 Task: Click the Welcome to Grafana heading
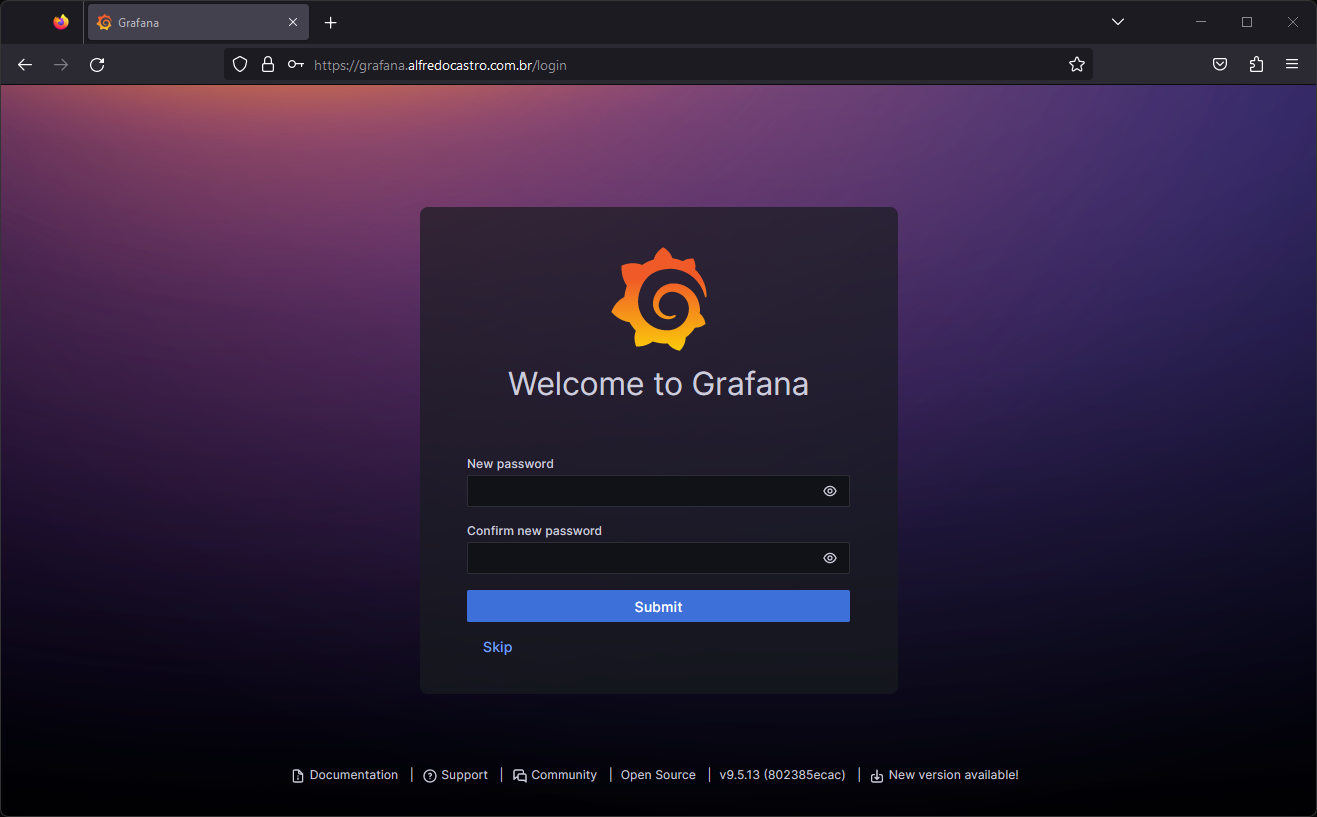tap(658, 384)
